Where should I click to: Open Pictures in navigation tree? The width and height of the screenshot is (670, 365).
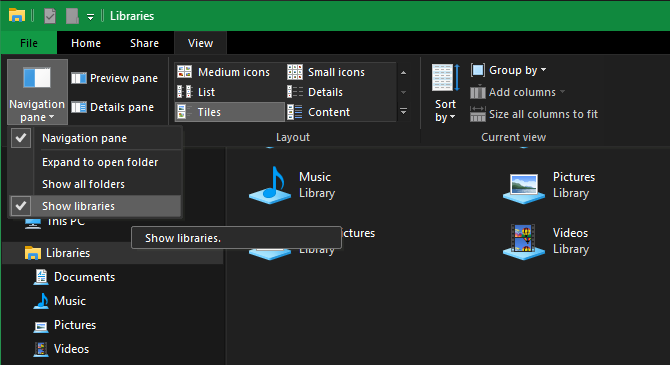75,325
